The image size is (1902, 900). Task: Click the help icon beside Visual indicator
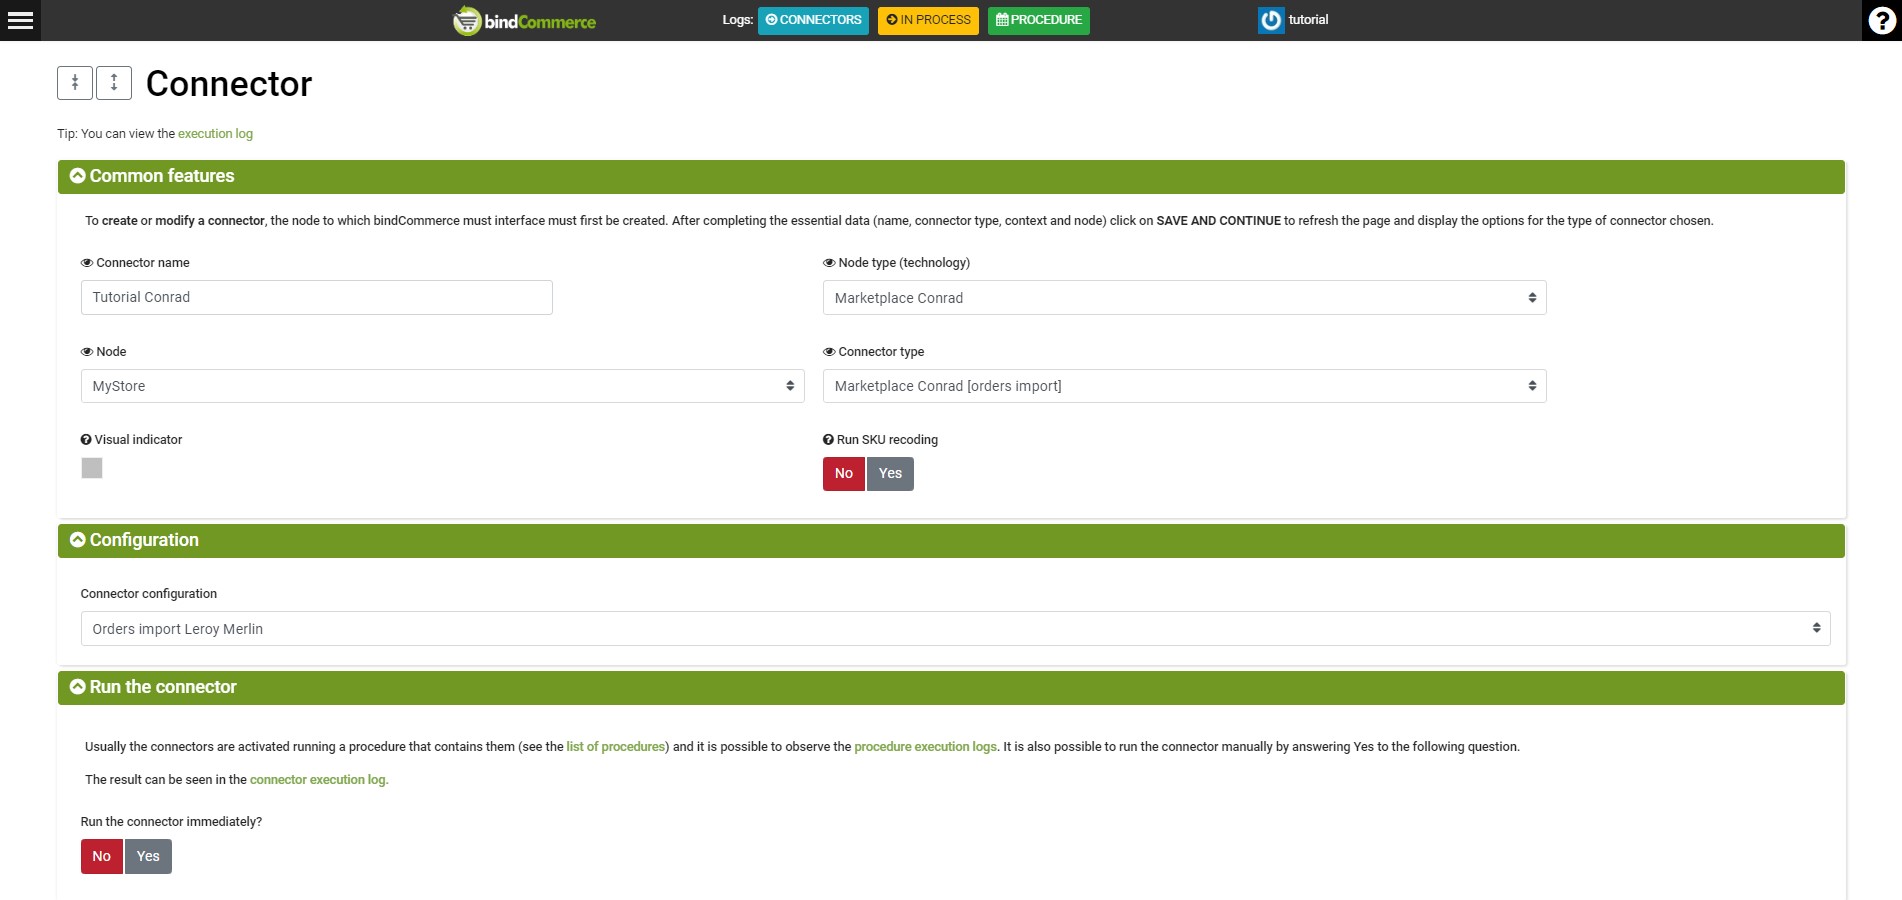pyautogui.click(x=86, y=440)
